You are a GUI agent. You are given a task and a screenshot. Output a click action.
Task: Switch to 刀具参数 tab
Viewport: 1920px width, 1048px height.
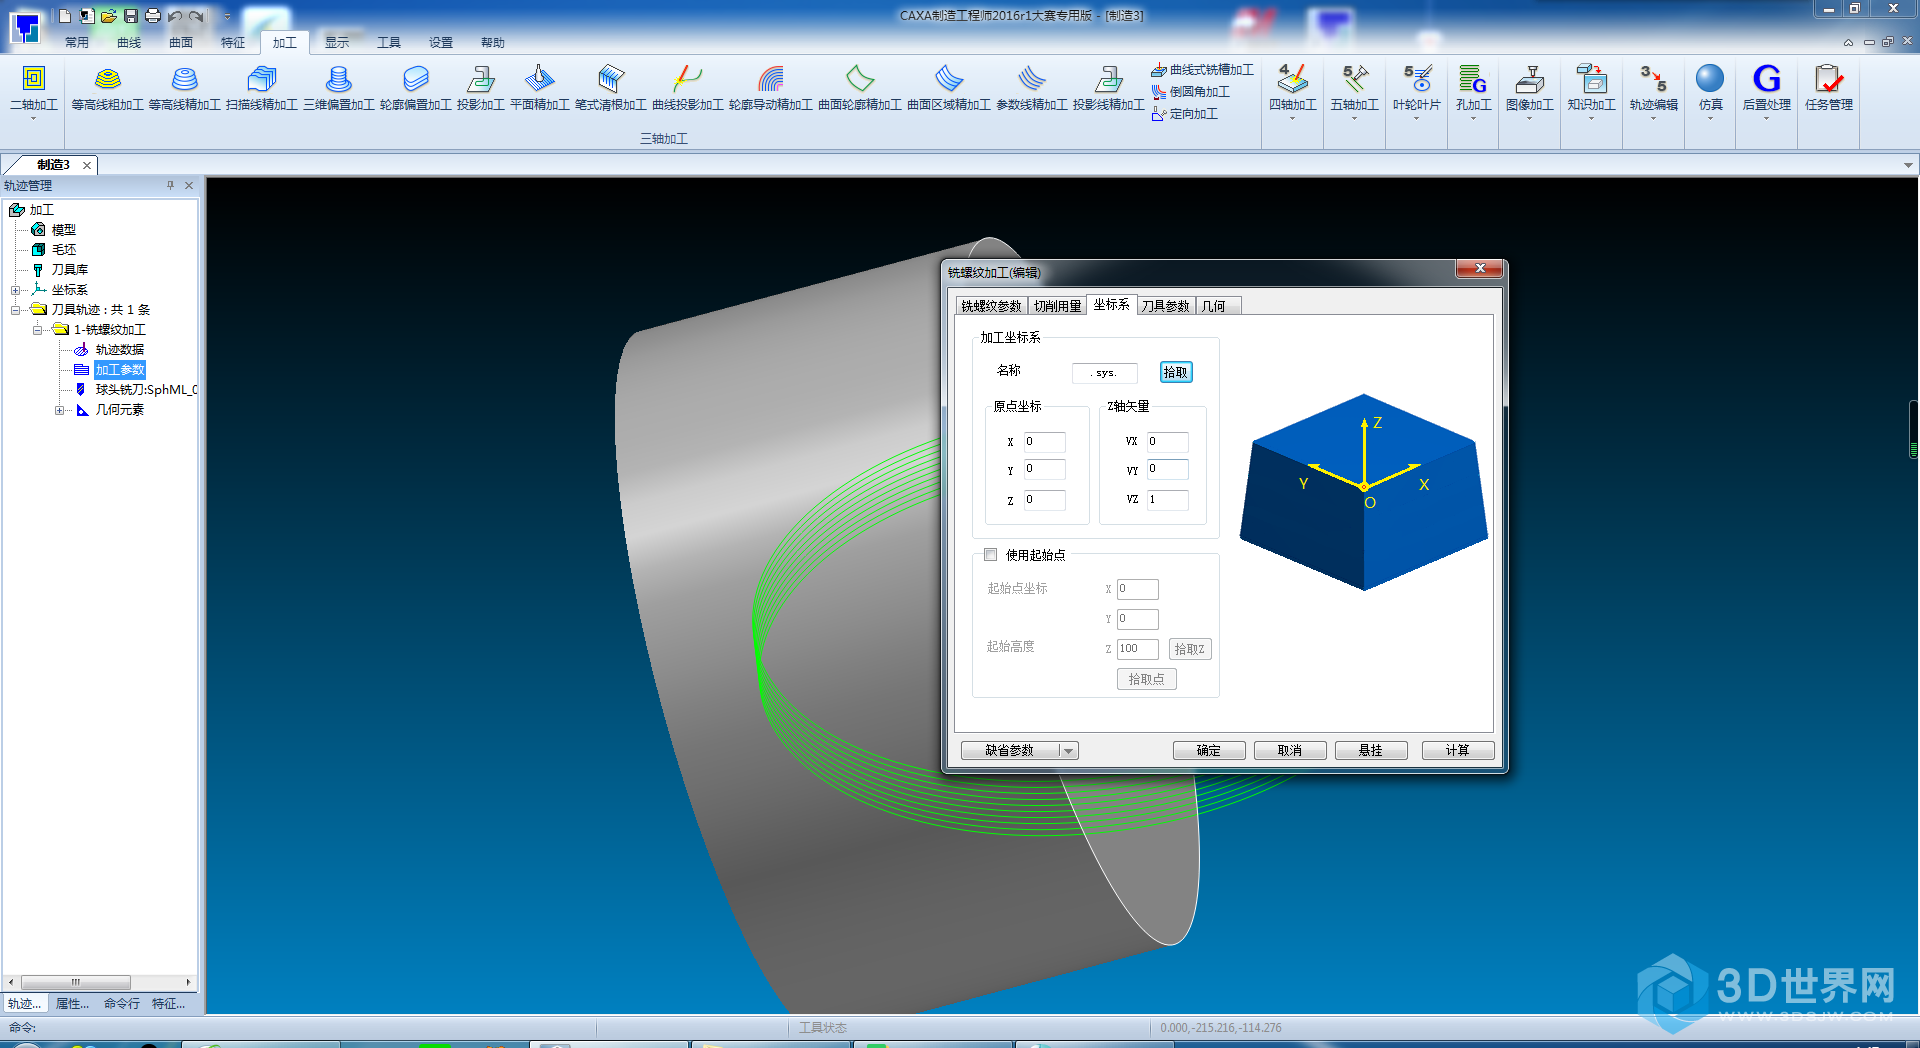[x=1165, y=306]
